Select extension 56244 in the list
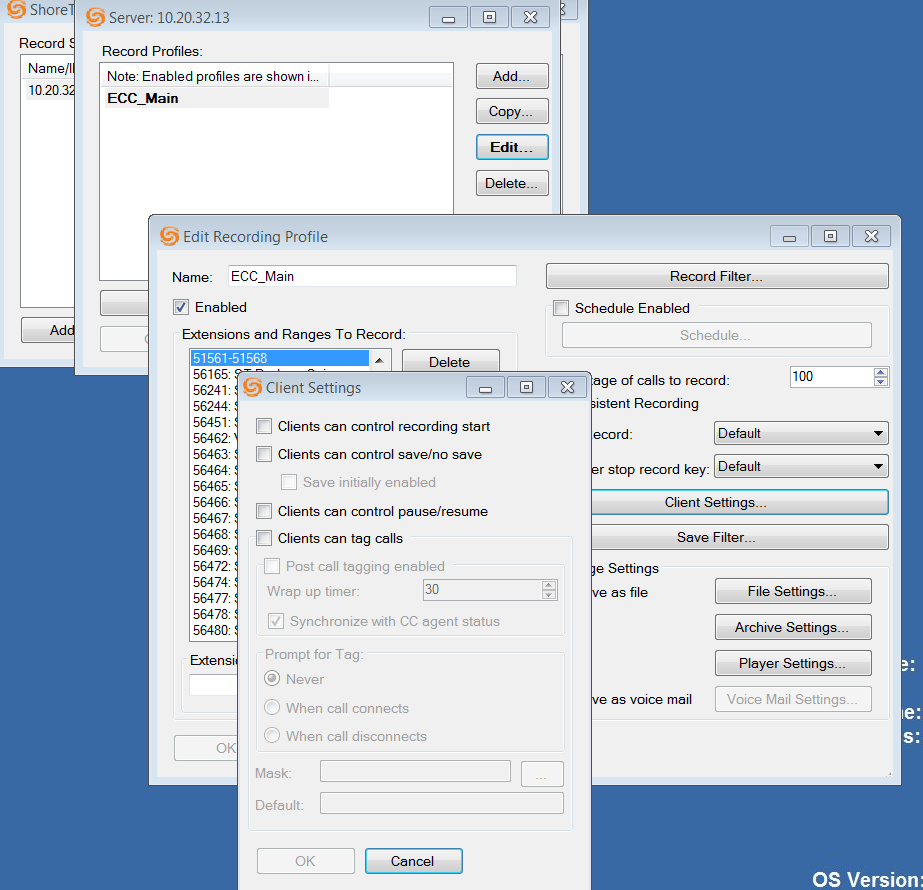This screenshot has height=890, width=923. coord(215,406)
